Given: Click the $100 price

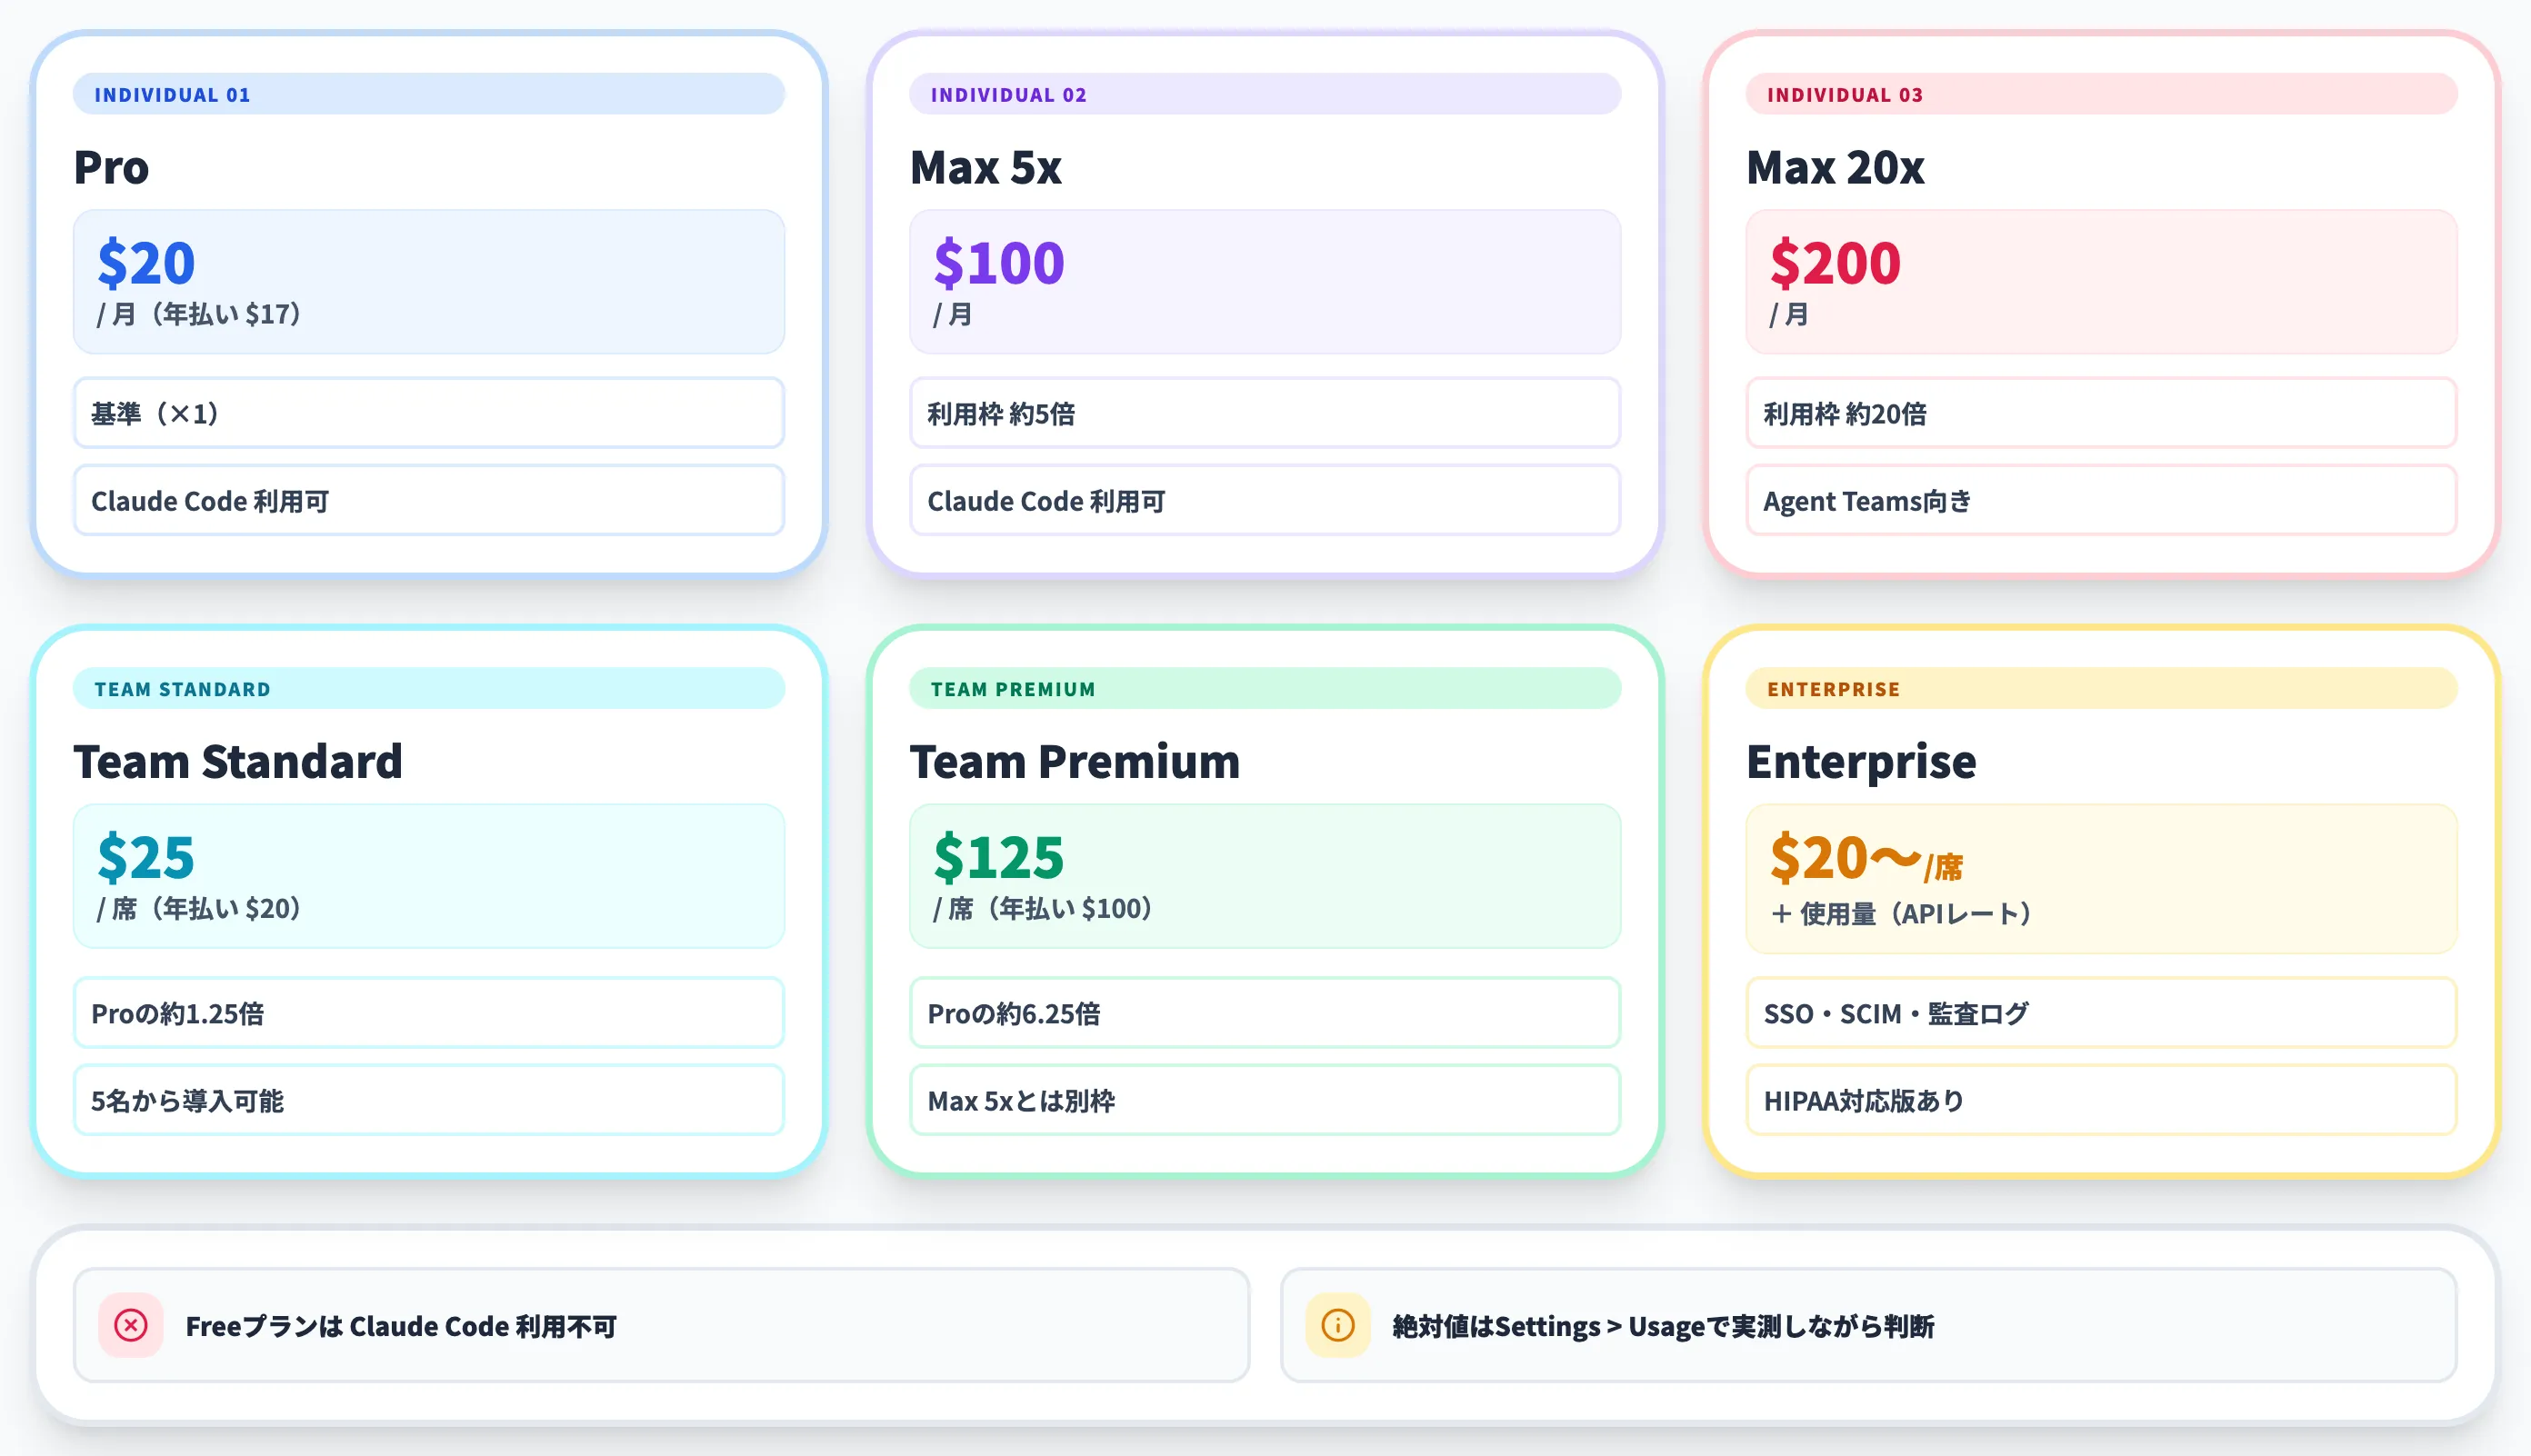Looking at the screenshot, I should (x=999, y=263).
